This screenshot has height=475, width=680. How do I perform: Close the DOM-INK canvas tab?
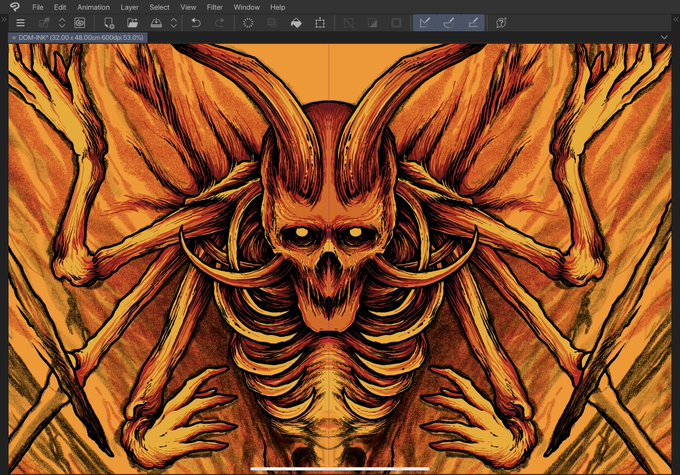(13, 37)
